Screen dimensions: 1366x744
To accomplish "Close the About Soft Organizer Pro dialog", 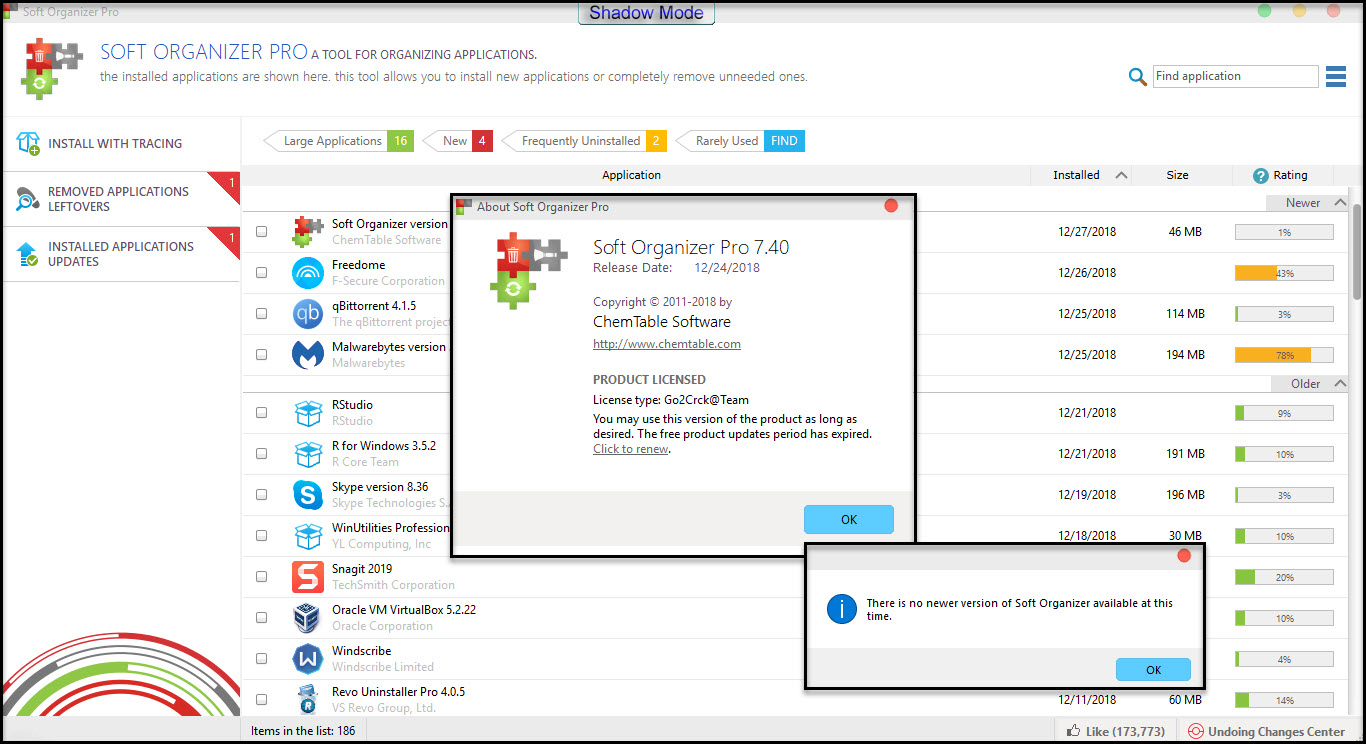I will (891, 206).
